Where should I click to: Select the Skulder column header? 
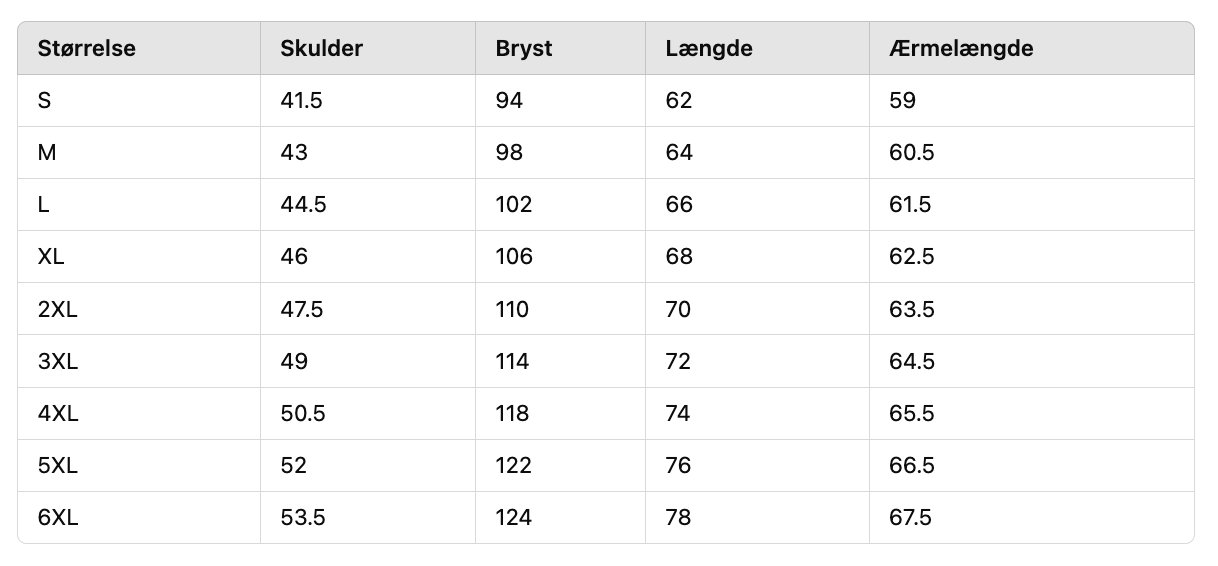tap(321, 49)
